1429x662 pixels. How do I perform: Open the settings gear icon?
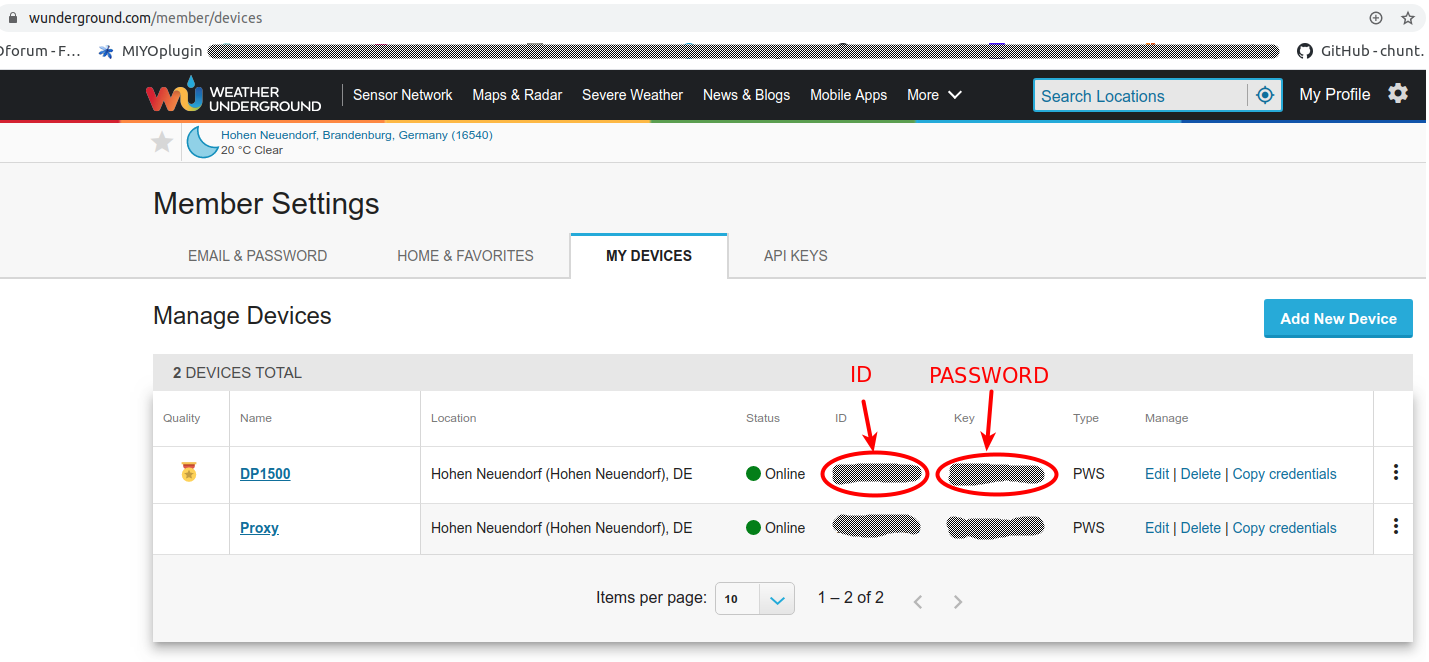point(1398,93)
